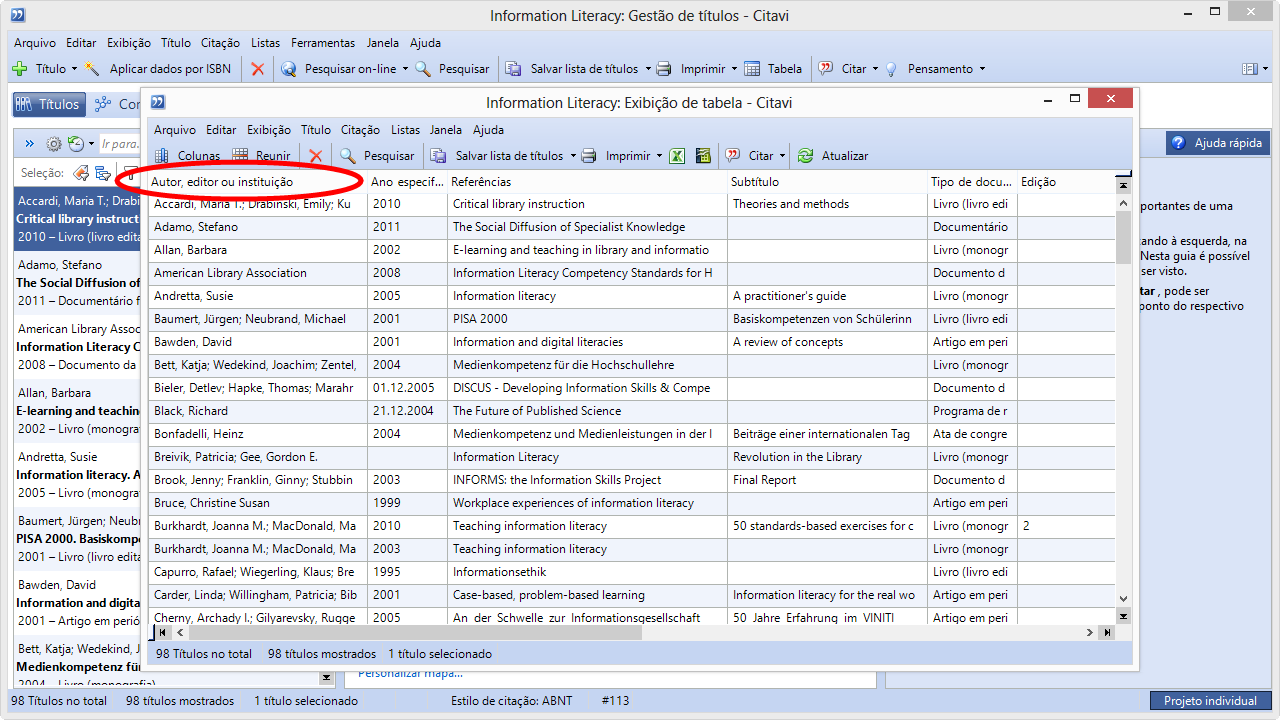Image resolution: width=1280 pixels, height=720 pixels.
Task: Open Título dropdown arrow in main toolbar
Action: 74,69
